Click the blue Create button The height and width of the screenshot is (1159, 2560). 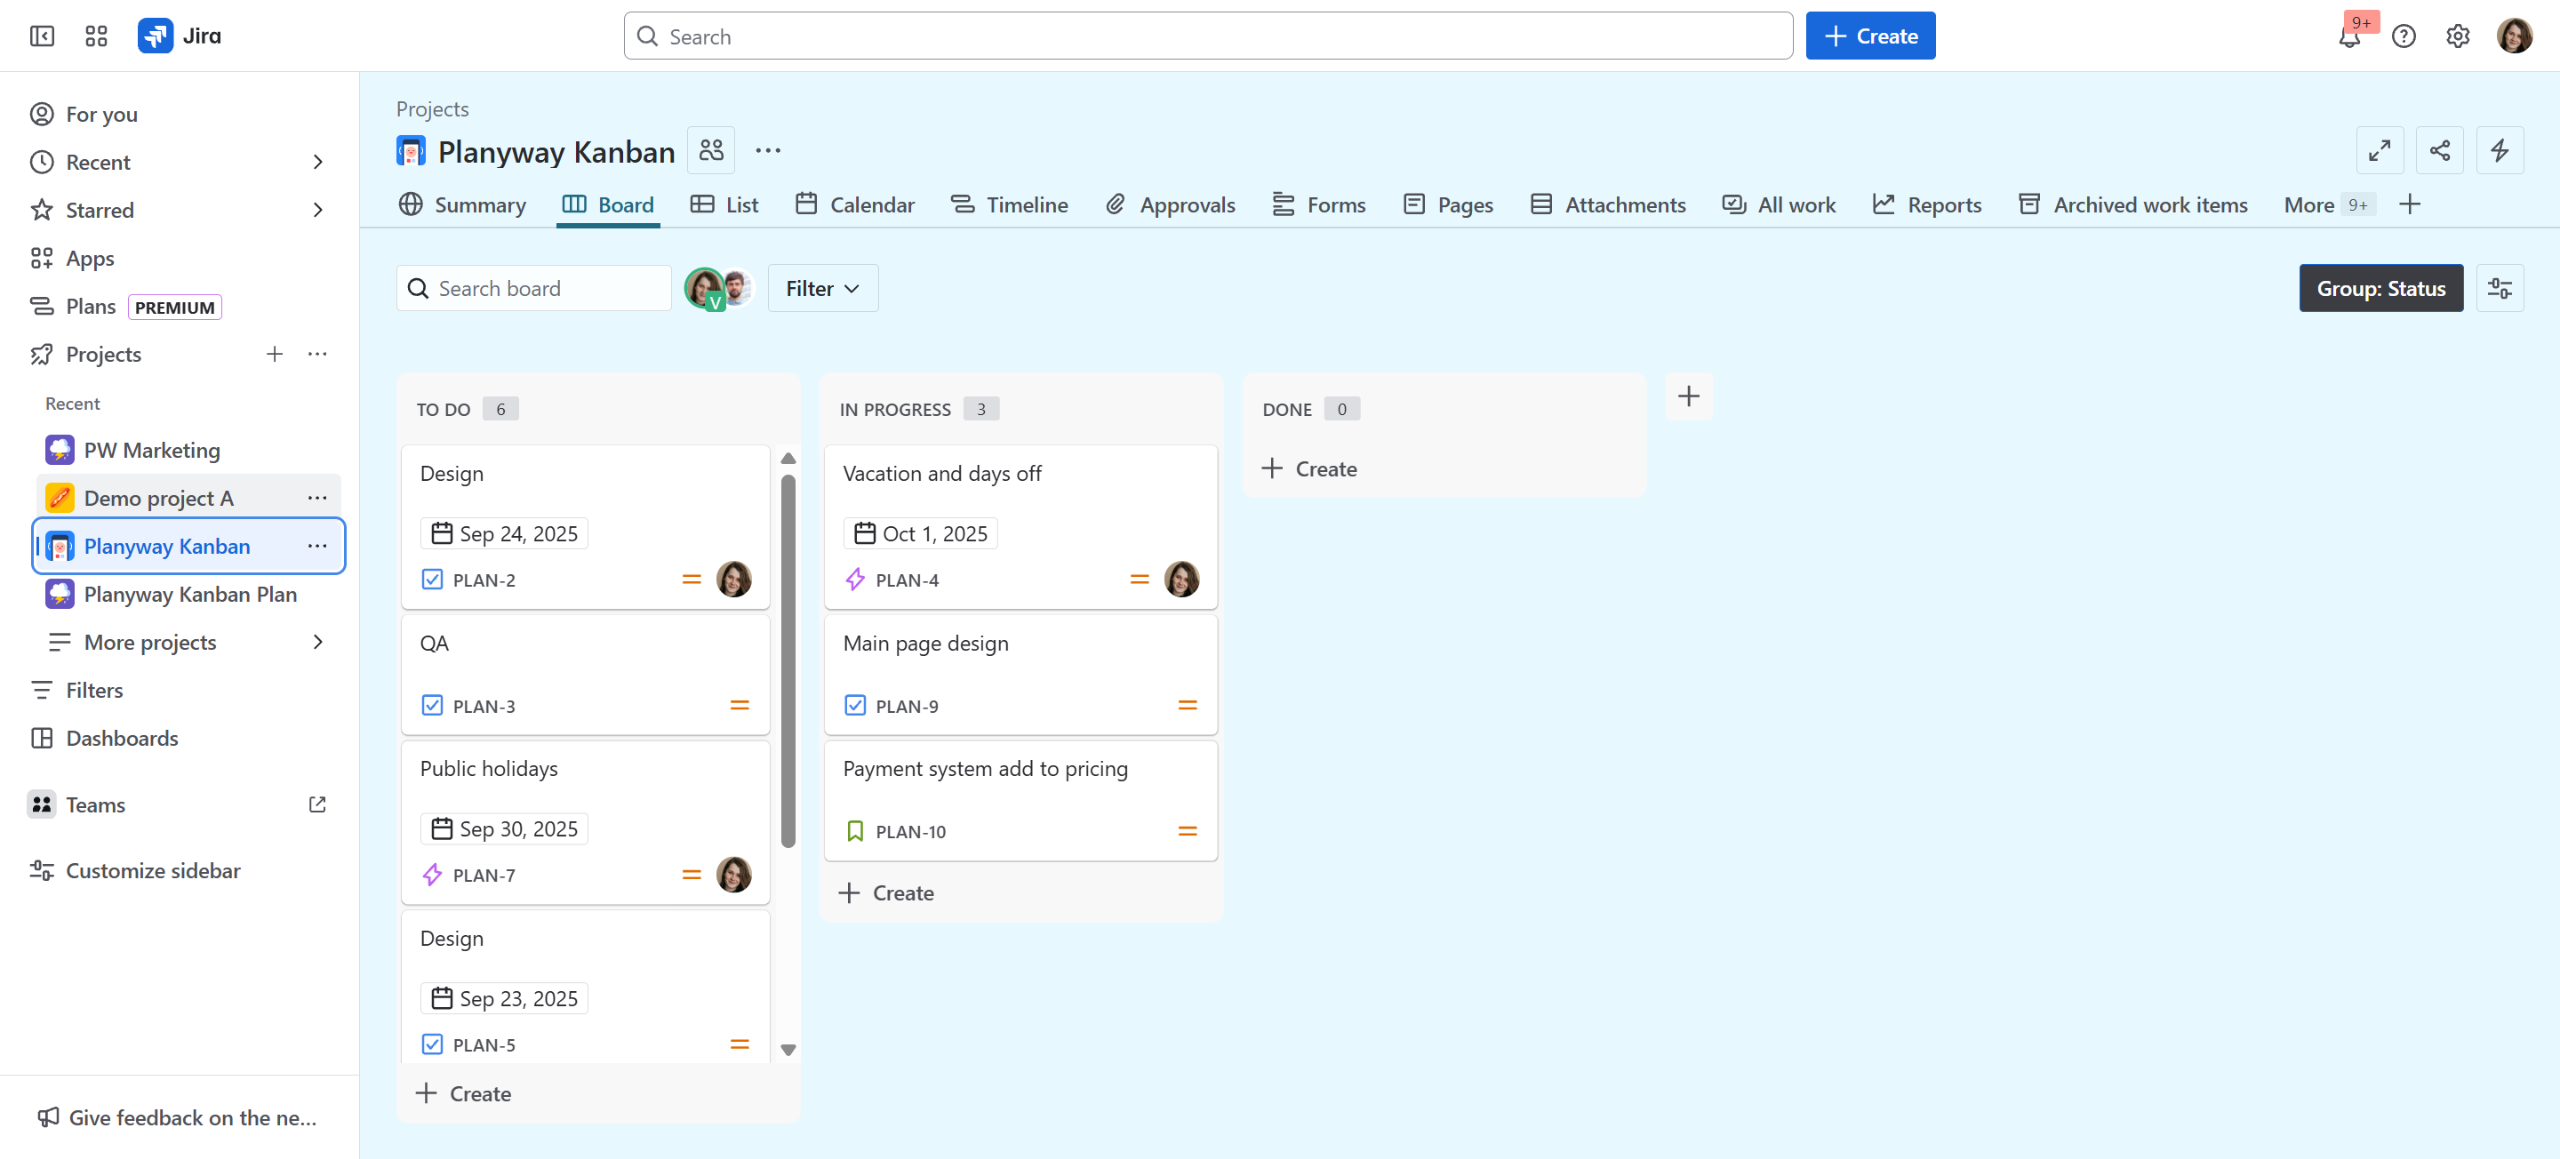(x=1869, y=36)
